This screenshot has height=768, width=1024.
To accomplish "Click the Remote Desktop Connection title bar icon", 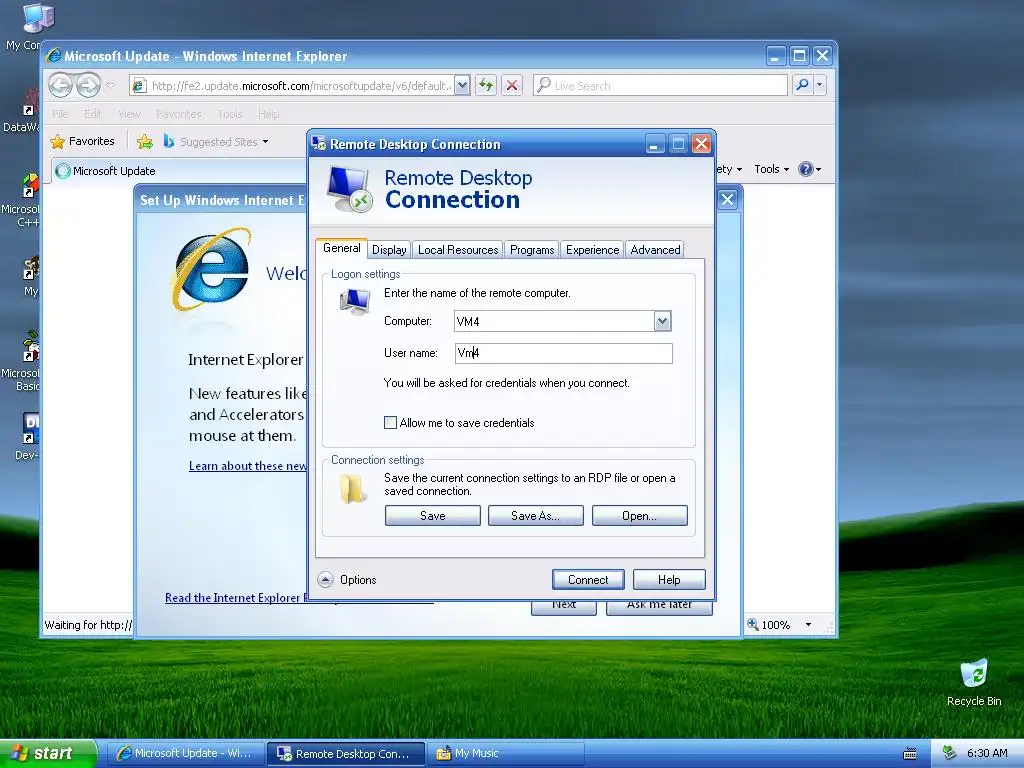I will (319, 144).
